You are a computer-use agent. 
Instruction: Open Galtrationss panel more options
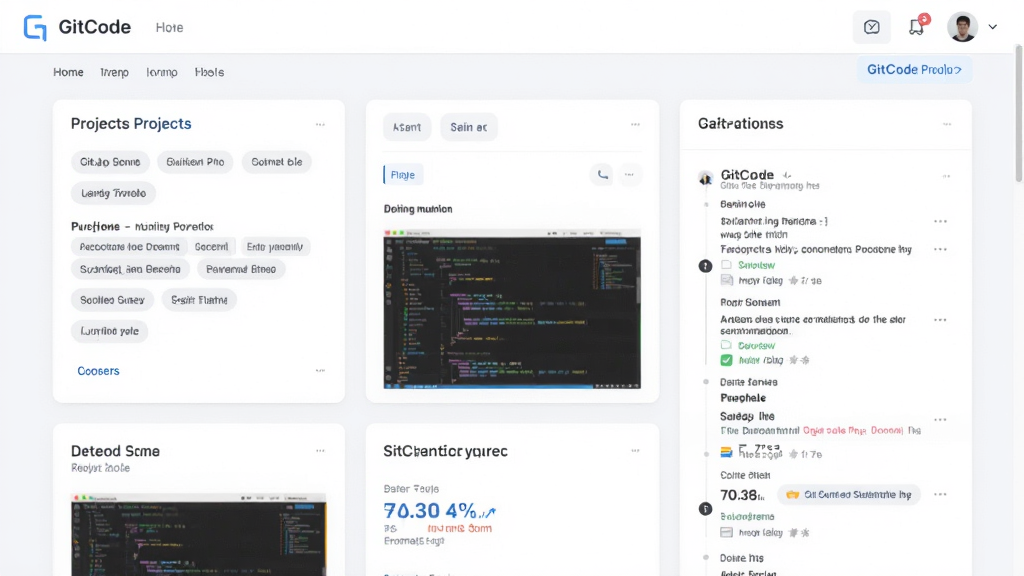click(947, 124)
